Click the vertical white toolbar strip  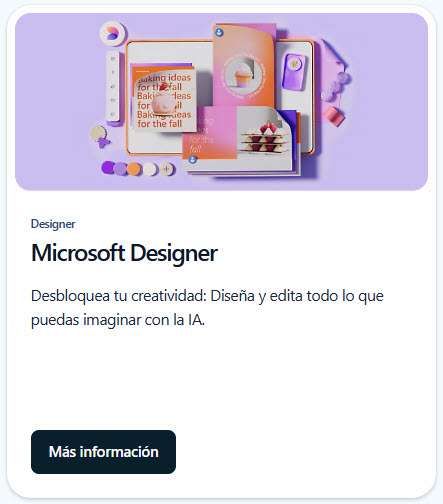(x=113, y=87)
